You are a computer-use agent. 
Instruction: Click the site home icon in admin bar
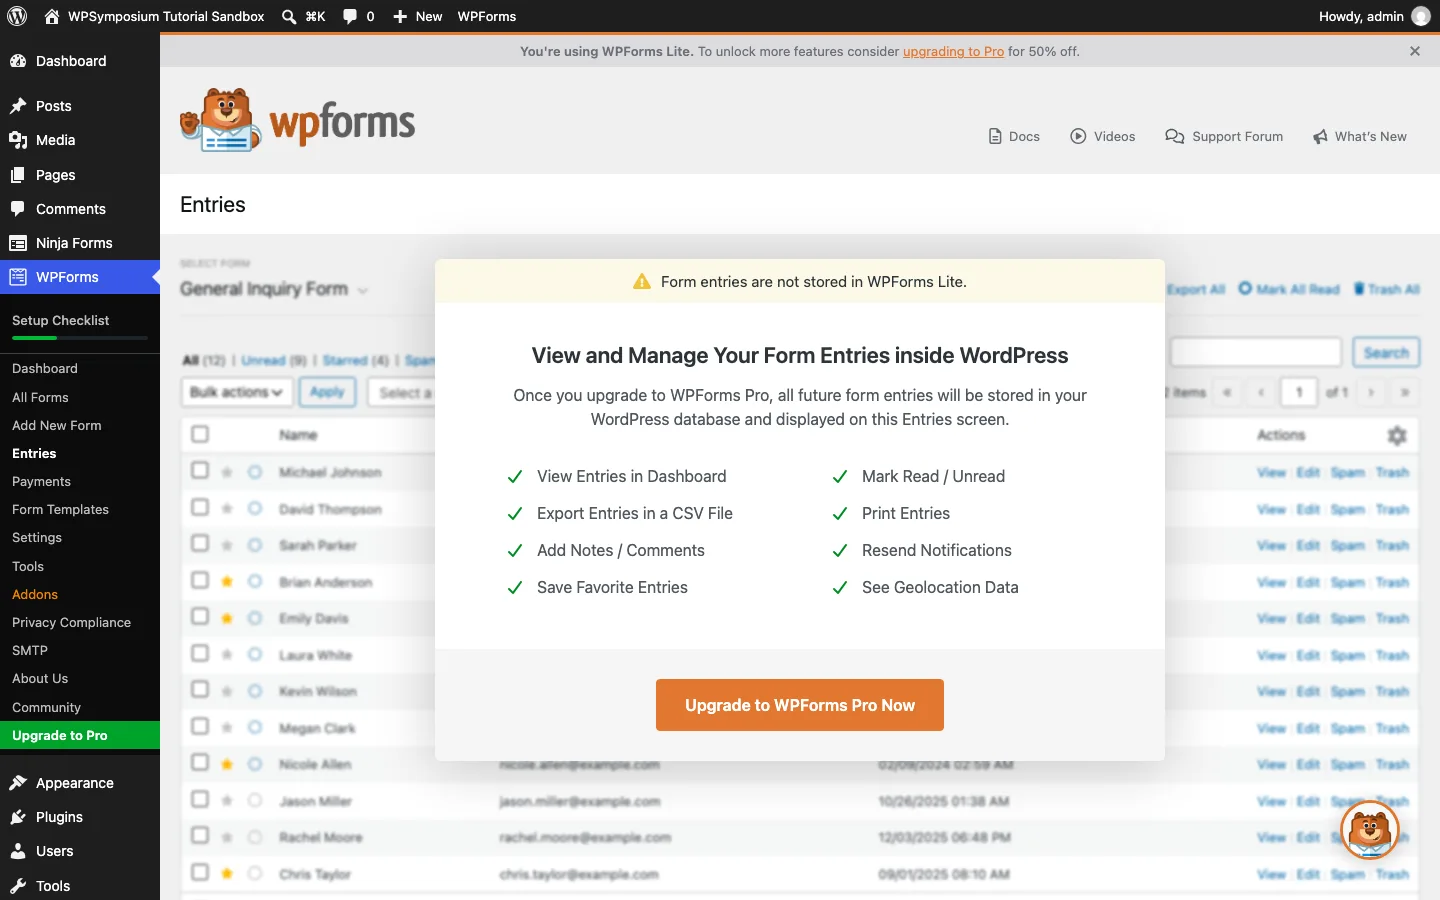[x=52, y=16]
